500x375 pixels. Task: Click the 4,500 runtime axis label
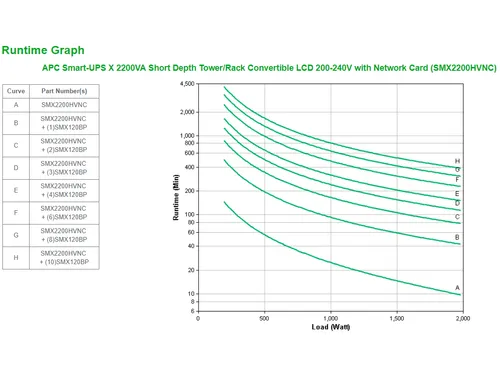coord(187,84)
